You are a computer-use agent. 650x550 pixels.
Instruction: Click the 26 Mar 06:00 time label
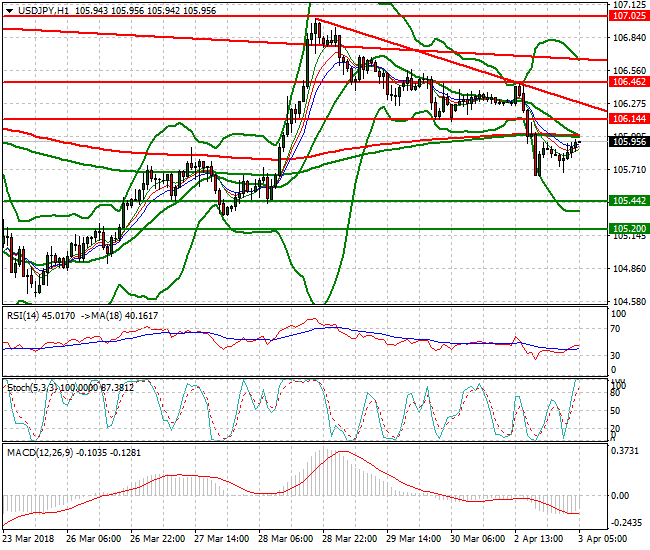(94, 539)
